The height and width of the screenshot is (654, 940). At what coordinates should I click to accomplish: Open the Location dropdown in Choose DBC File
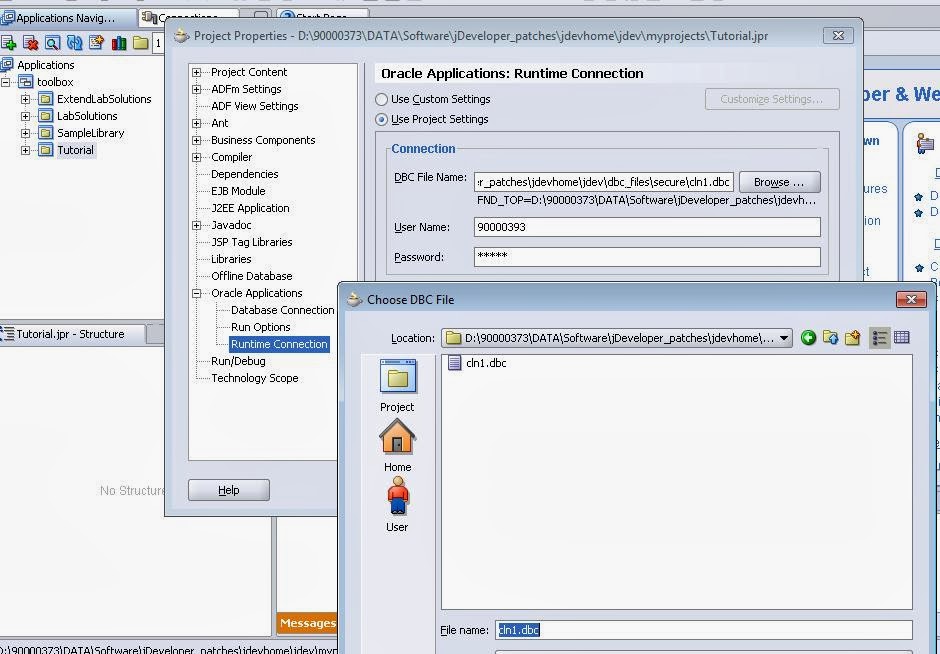784,338
